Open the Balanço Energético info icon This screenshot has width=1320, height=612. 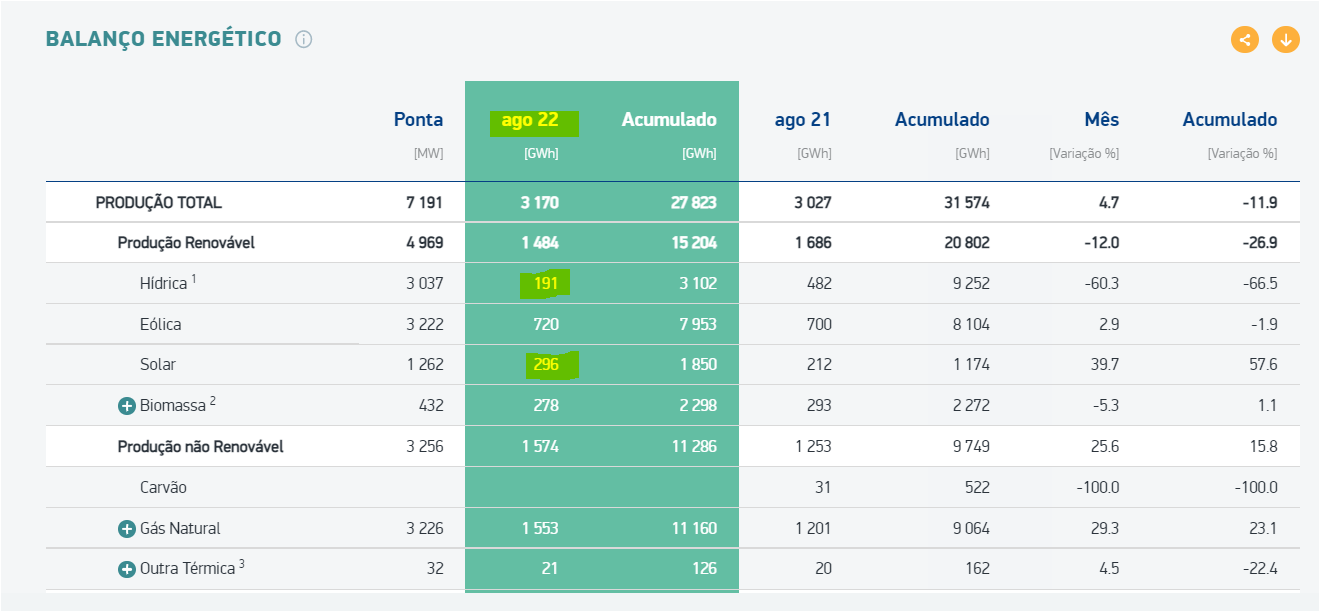coord(304,40)
